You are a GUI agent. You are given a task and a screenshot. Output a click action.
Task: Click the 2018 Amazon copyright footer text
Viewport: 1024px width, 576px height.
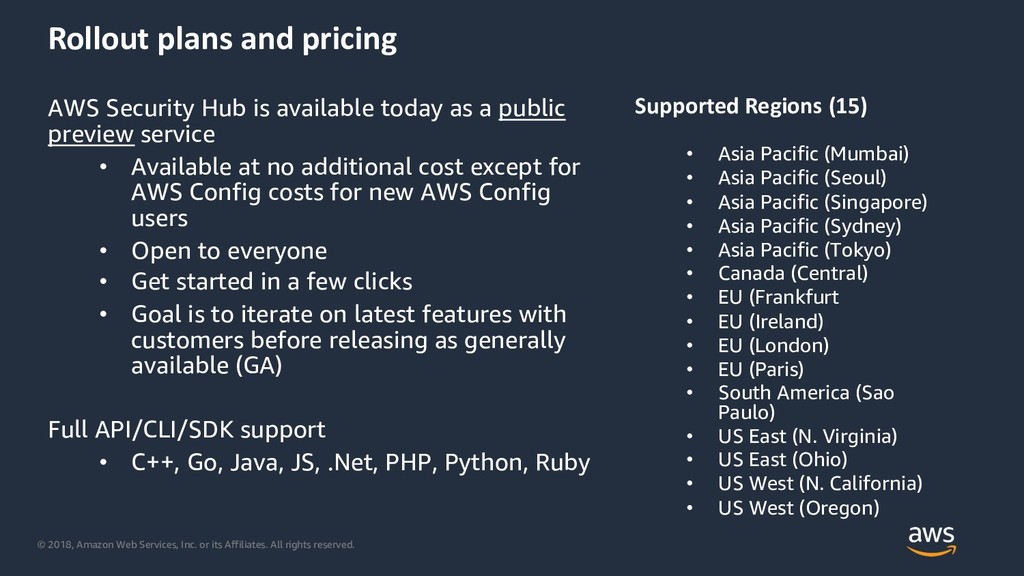pos(196,545)
